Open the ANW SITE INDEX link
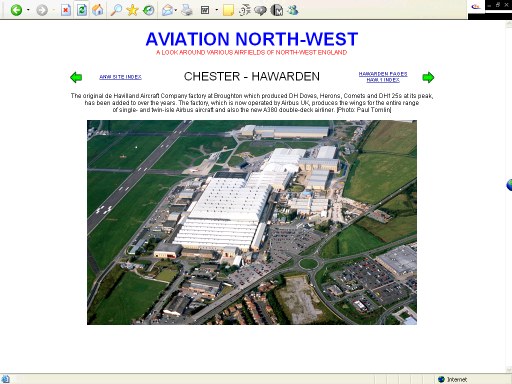The image size is (512, 384). (120, 77)
